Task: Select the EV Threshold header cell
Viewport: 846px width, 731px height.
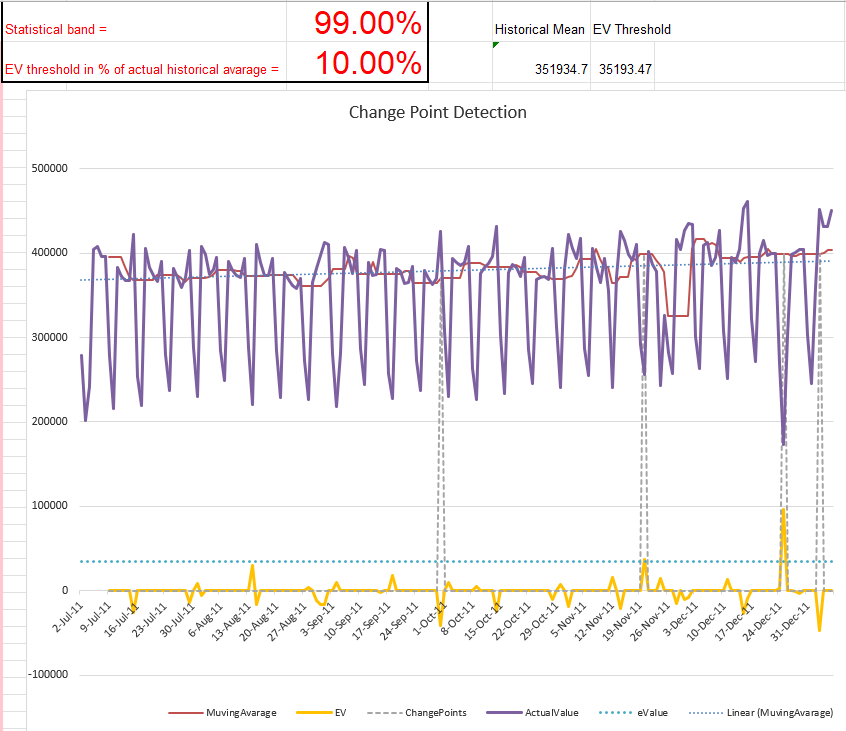Action: click(x=632, y=29)
